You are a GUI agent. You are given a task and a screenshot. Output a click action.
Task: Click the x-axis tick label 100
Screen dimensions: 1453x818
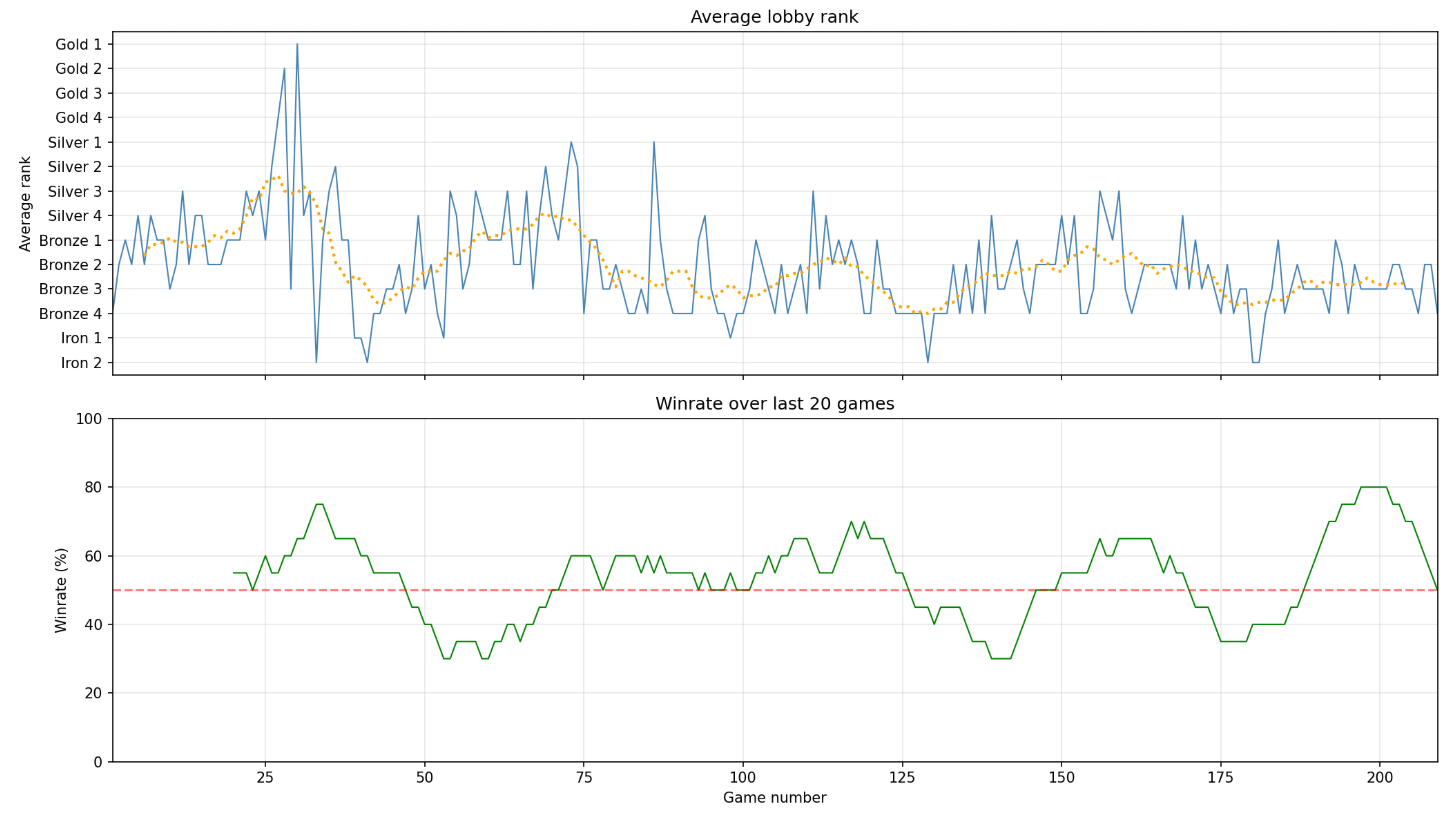(x=742, y=778)
